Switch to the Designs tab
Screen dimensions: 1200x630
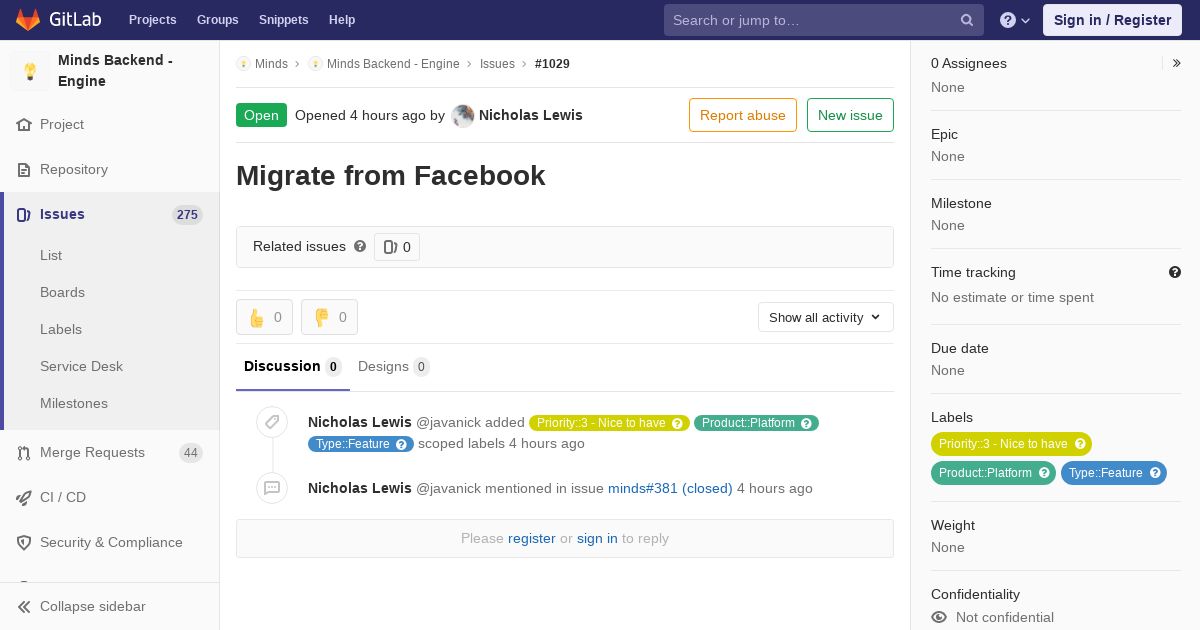click(393, 366)
